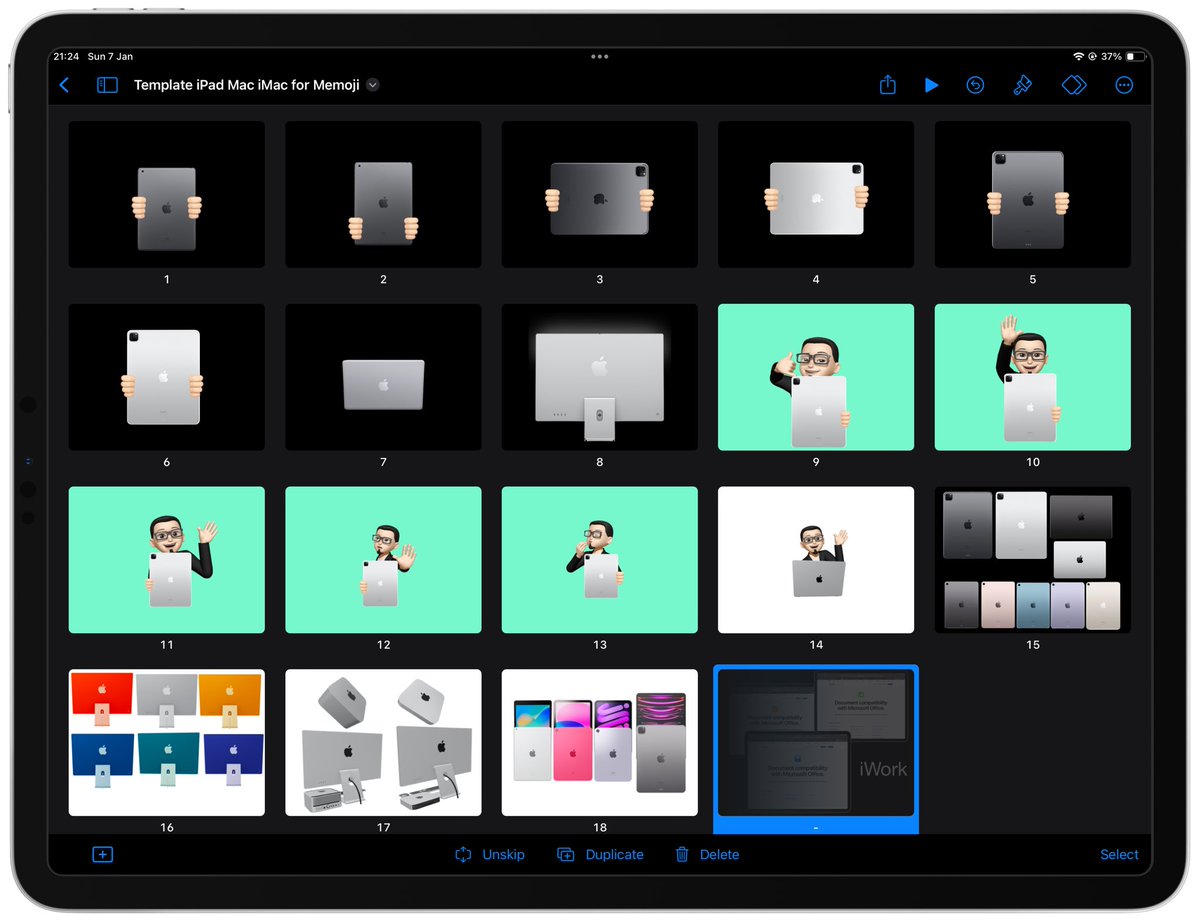Go back with the left chevron arrow
Viewport: 1200px width, 923px height.
65,86
